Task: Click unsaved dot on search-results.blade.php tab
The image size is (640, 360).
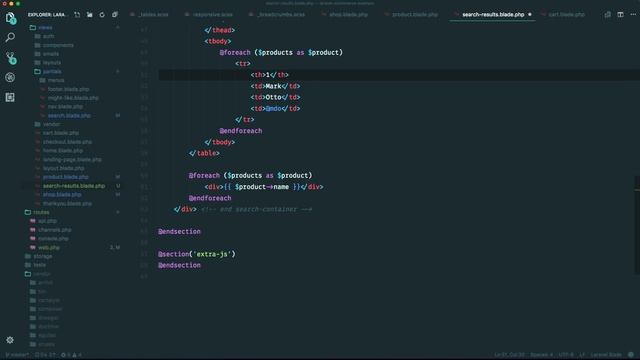Action: [530, 15]
